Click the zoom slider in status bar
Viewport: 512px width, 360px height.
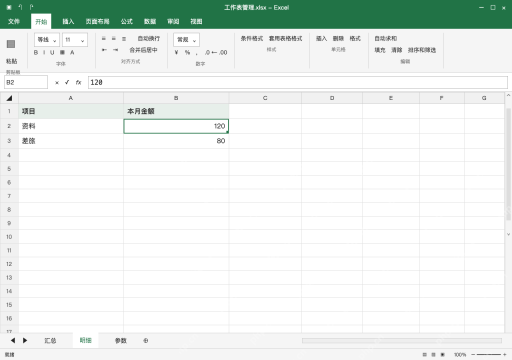488,355
